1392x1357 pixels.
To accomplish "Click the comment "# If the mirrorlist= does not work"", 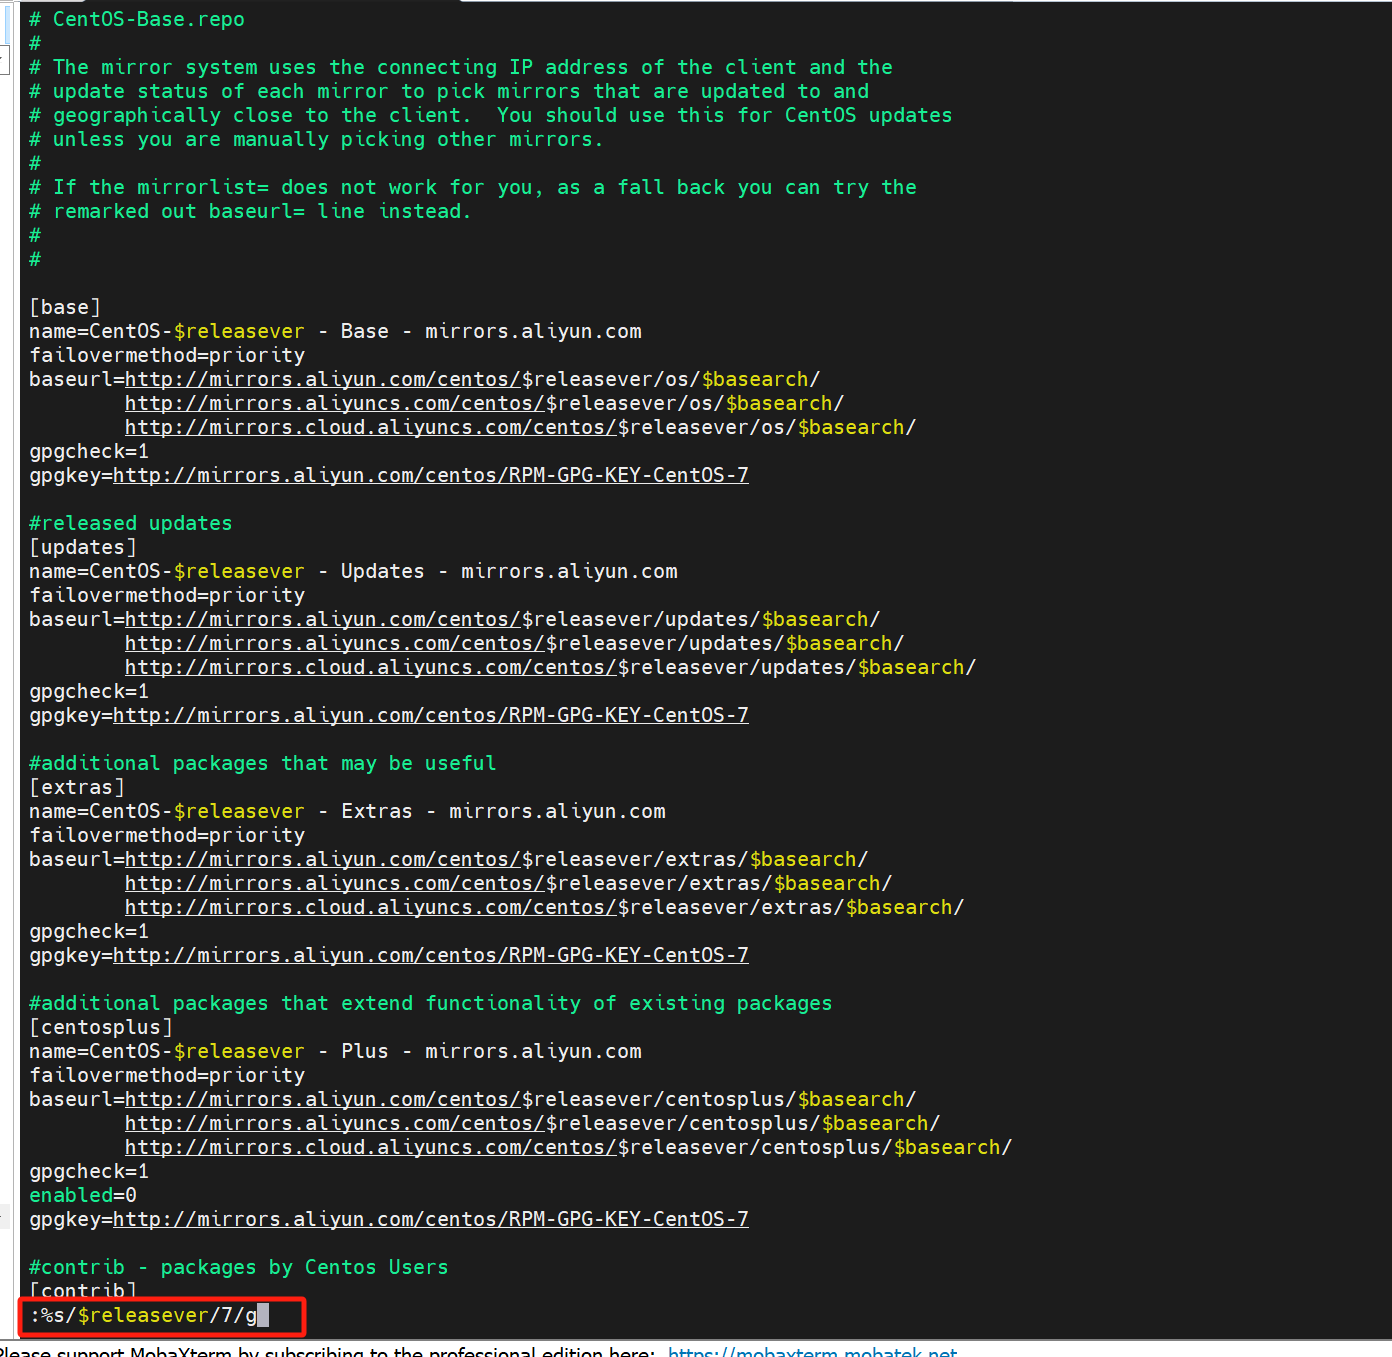I will coord(473,187).
